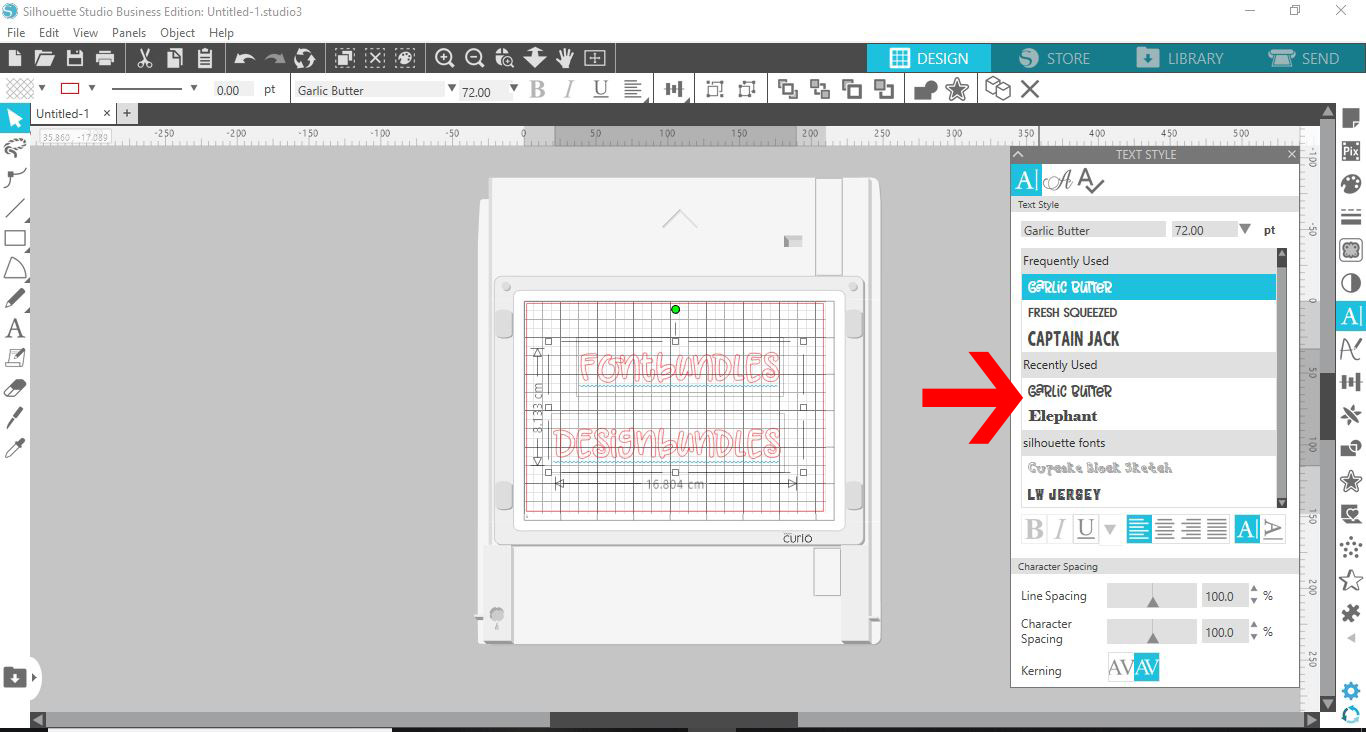This screenshot has width=1366, height=732.
Task: Select the Line drawing tool
Action: [15, 208]
